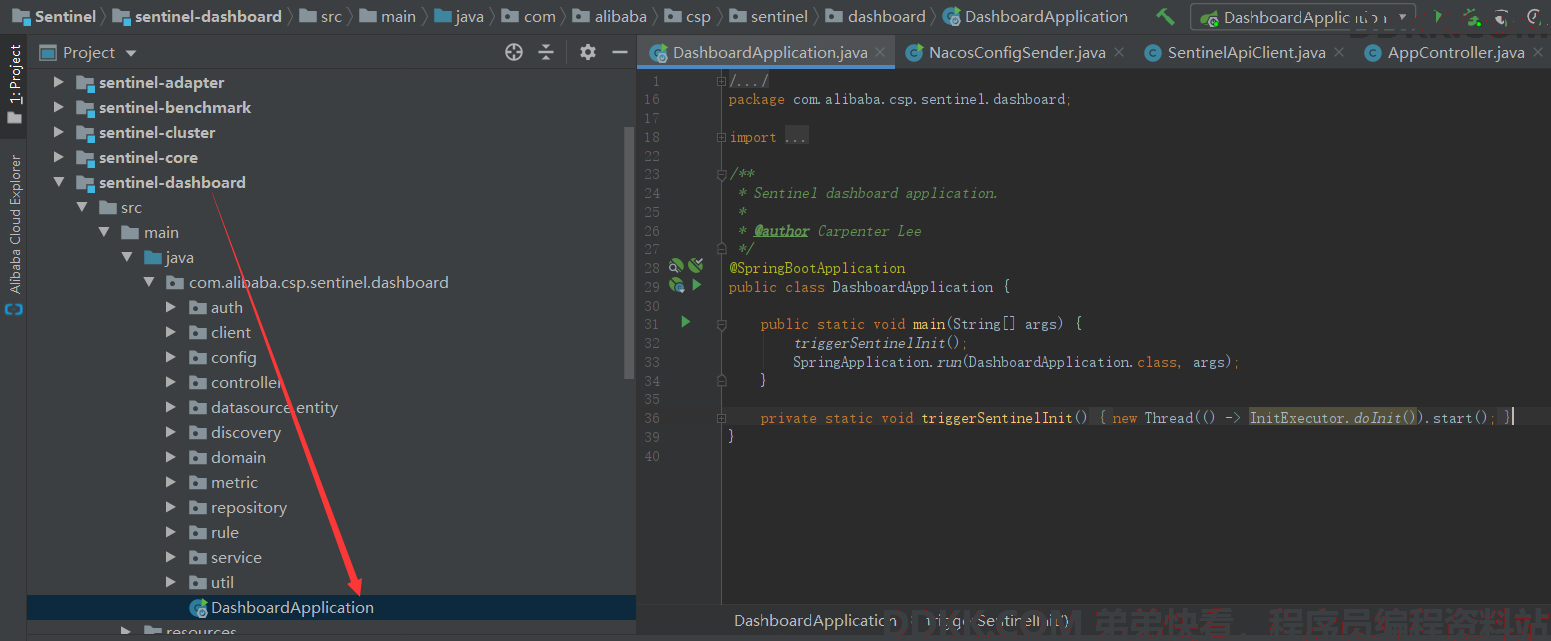The image size is (1551, 641).
Task: Click the Spring checkmark gutter icon on line 28
Action: click(x=696, y=265)
